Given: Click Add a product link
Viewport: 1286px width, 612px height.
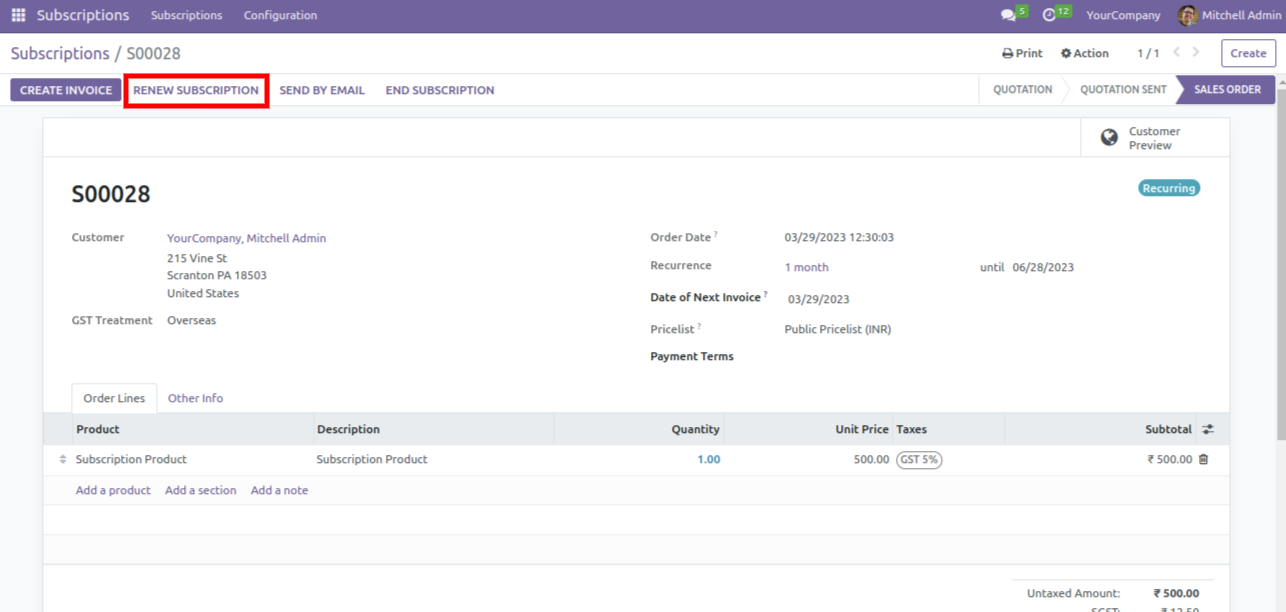Looking at the screenshot, I should pyautogui.click(x=113, y=491).
